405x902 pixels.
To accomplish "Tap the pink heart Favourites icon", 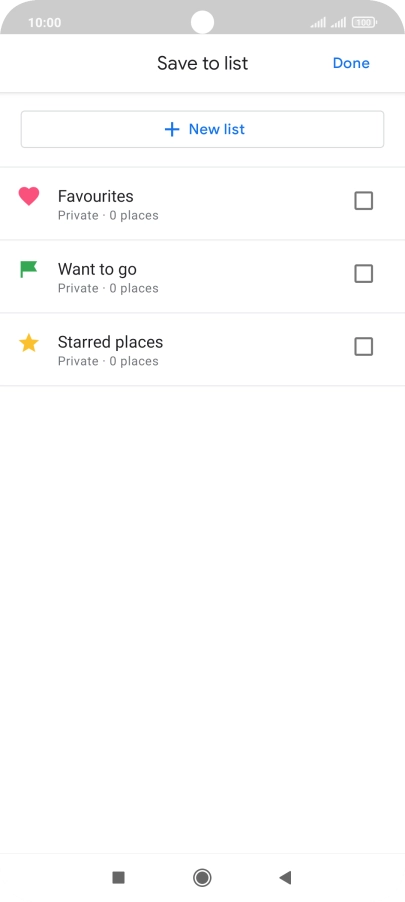I will pos(29,196).
